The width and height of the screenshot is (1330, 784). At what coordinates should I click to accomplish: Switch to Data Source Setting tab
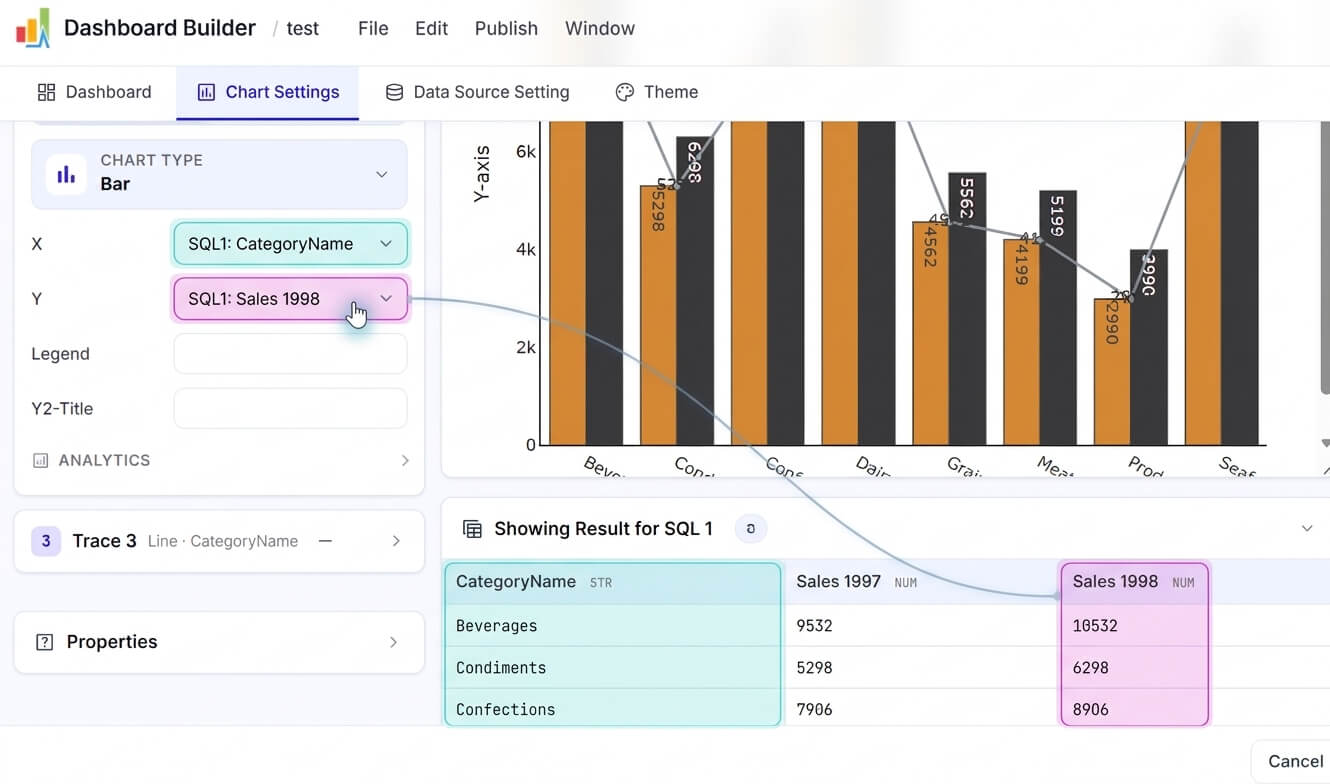[x=477, y=92]
